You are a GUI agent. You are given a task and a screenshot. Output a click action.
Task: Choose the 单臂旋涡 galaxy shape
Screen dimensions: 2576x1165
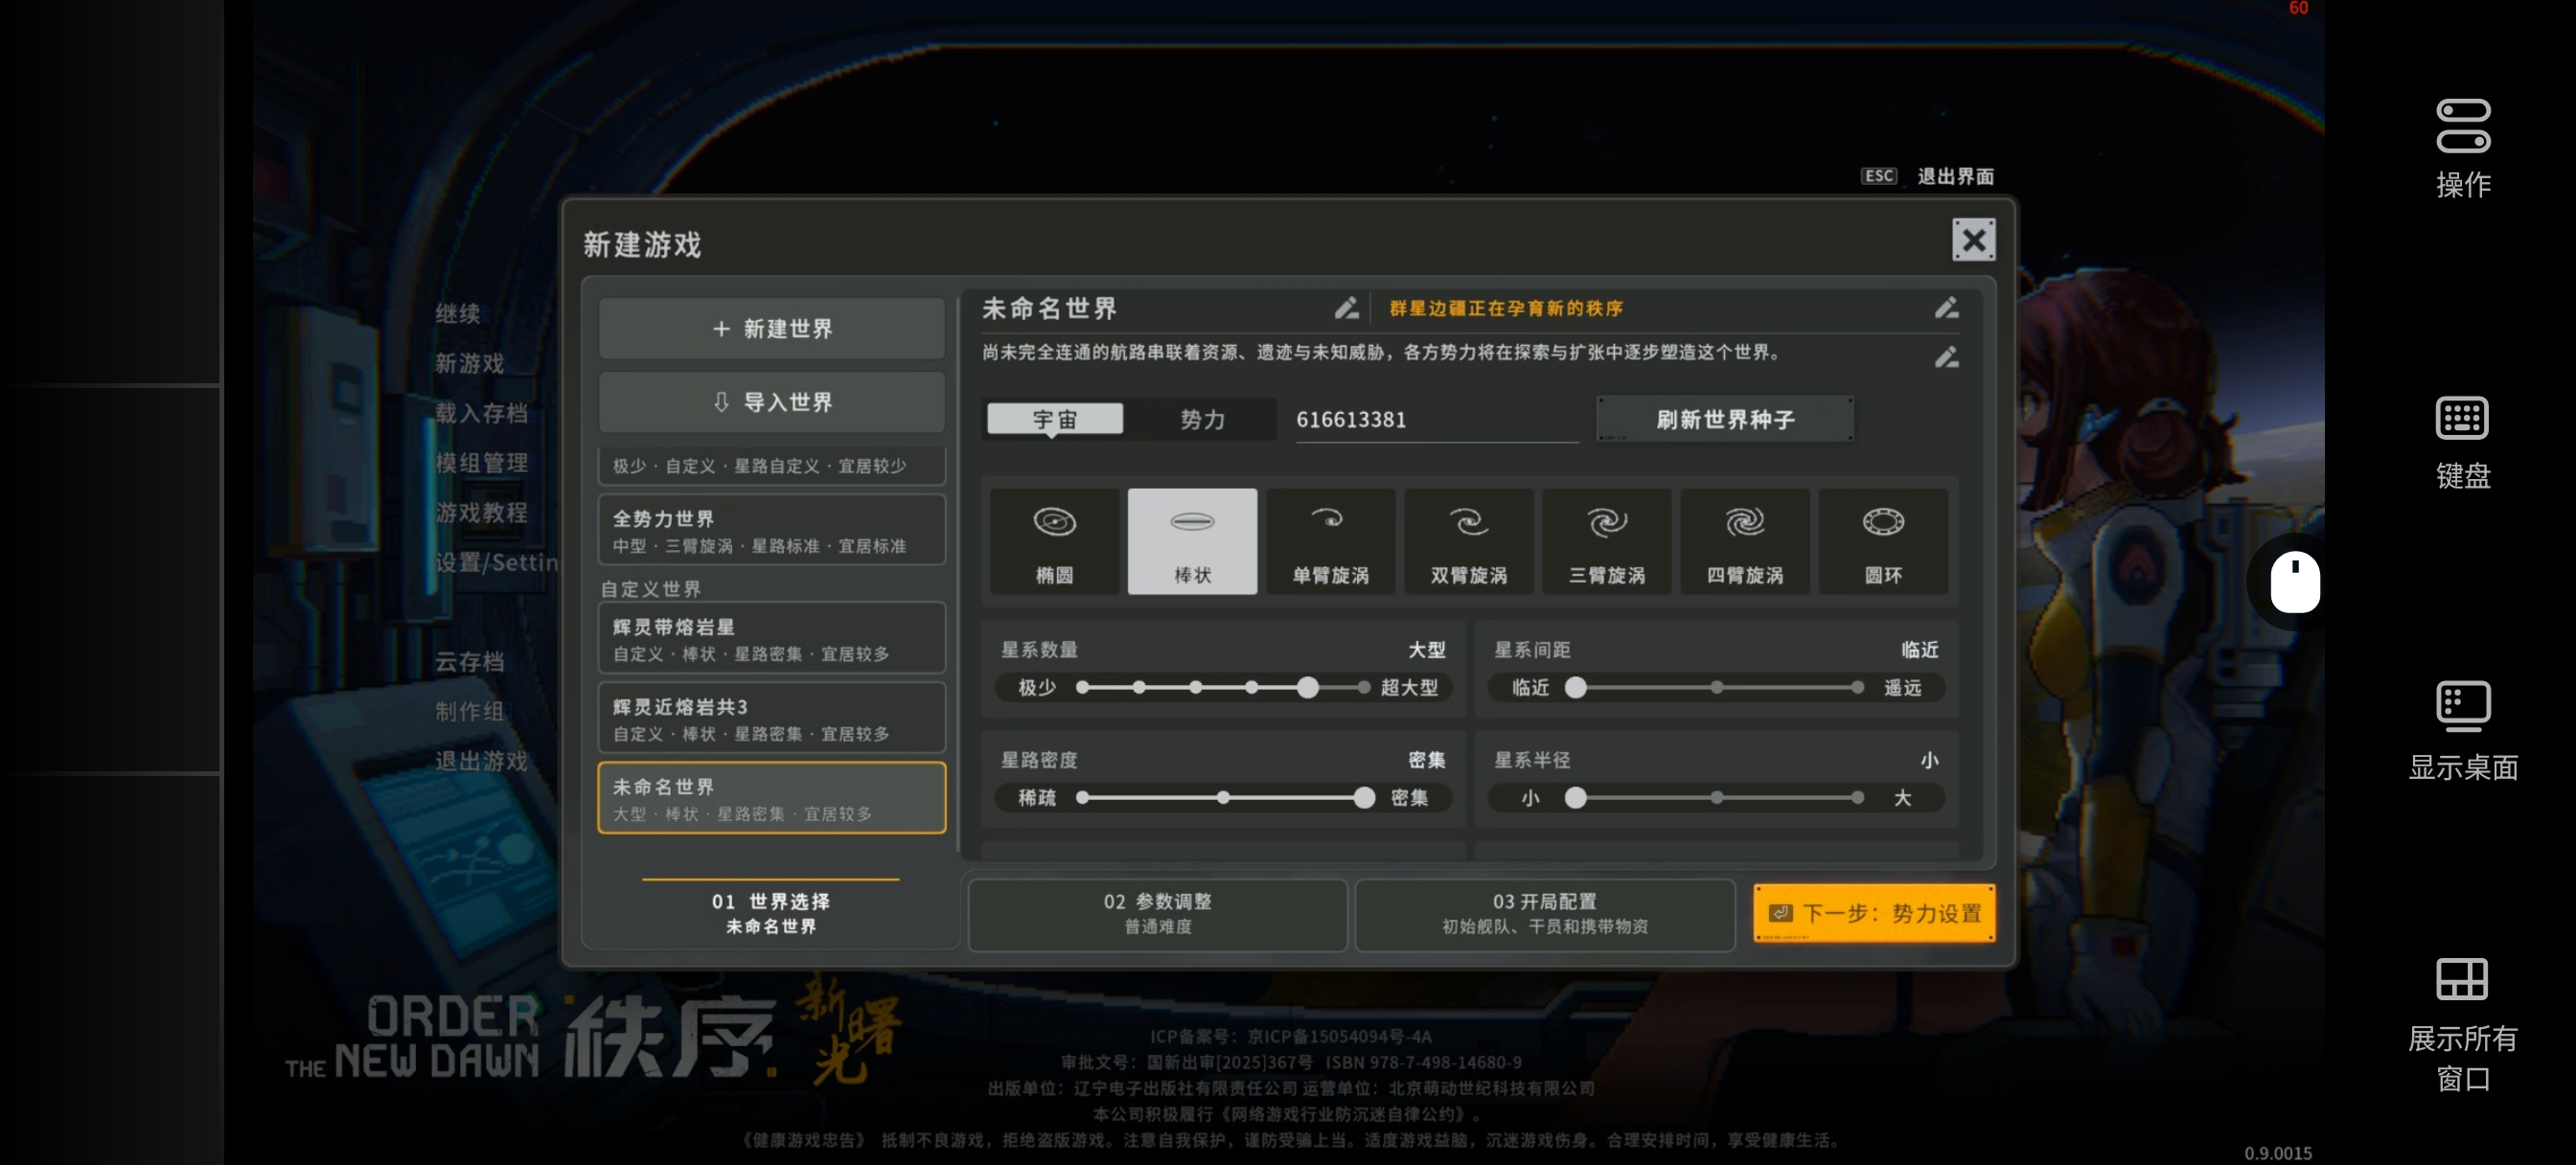coord(1330,541)
